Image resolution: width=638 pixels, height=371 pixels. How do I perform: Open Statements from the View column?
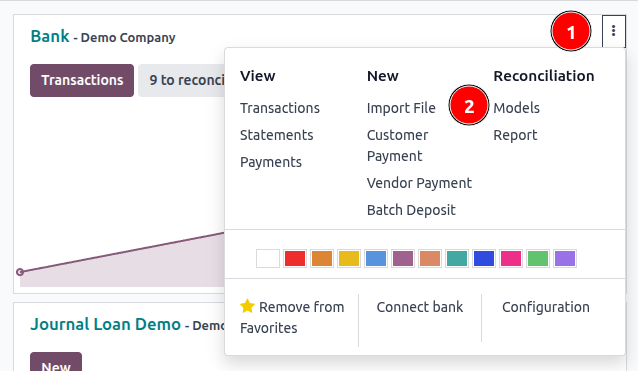coord(277,135)
